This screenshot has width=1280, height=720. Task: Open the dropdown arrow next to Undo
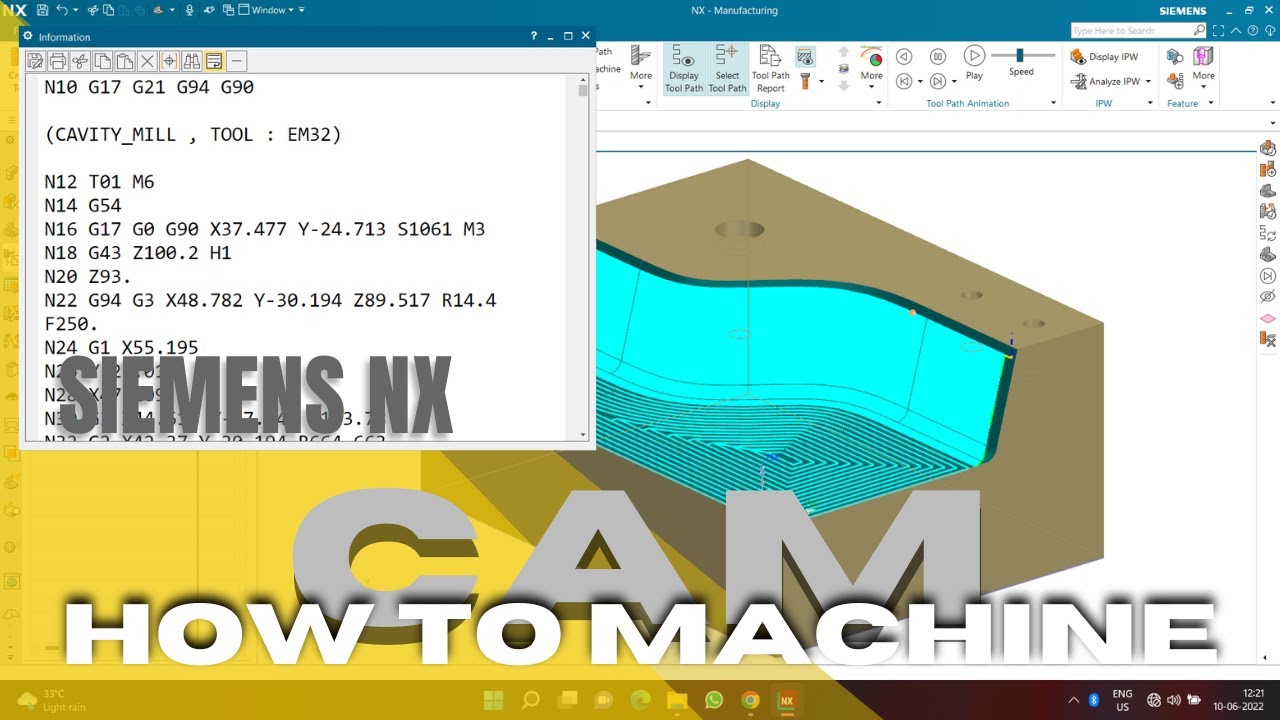(76, 10)
